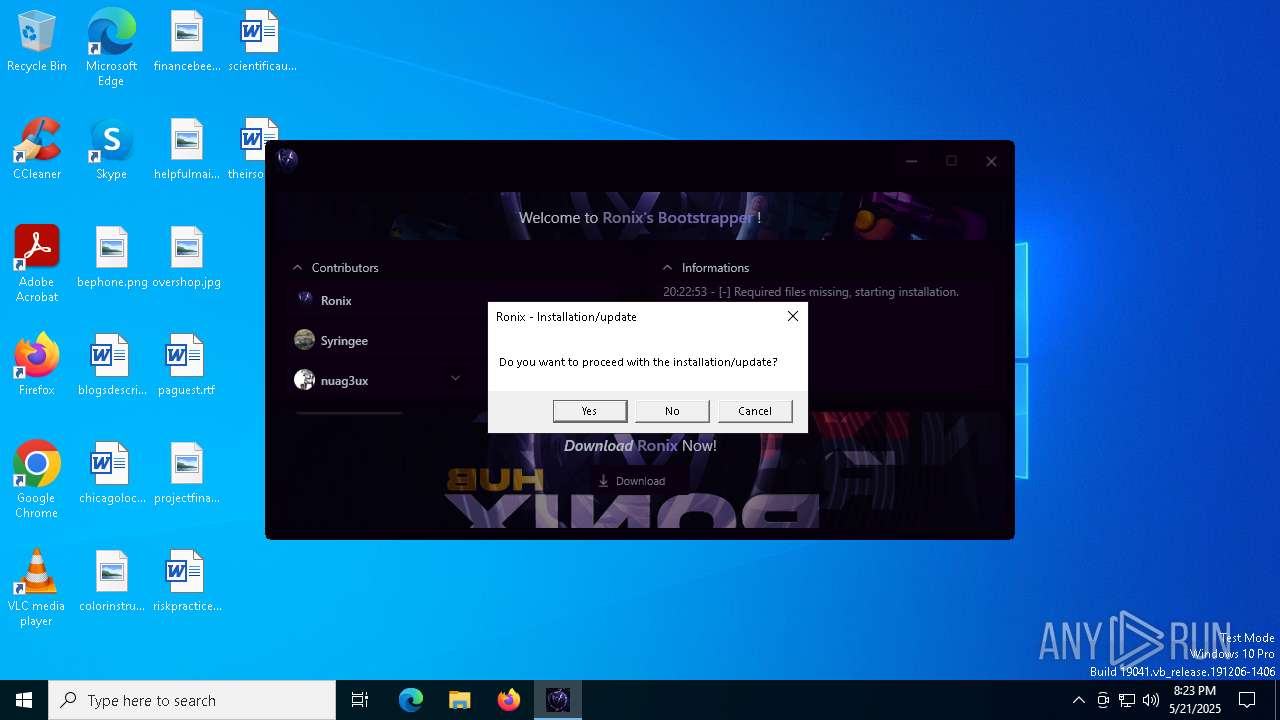Select the Syringee contributor avatar
This screenshot has width=1280, height=720.
tap(305, 340)
